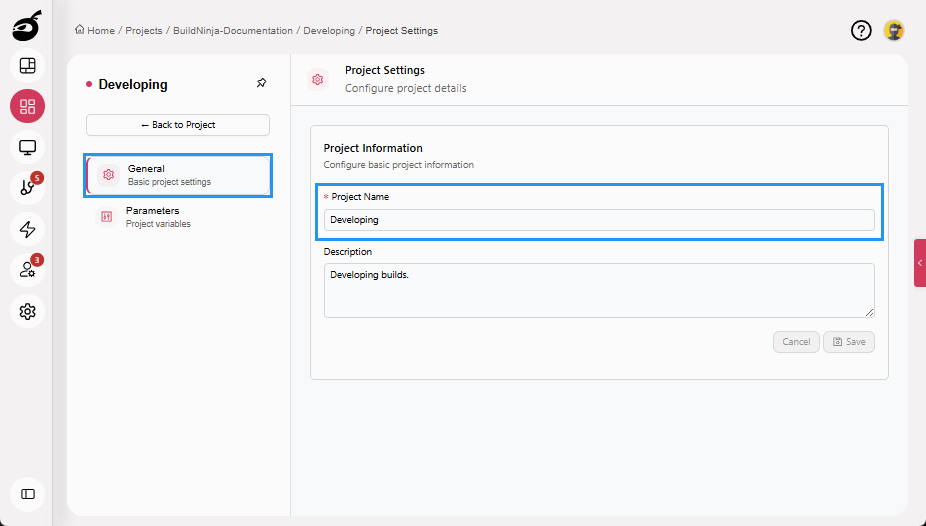Click the Back to Project button
This screenshot has width=926, height=526.
click(x=178, y=125)
